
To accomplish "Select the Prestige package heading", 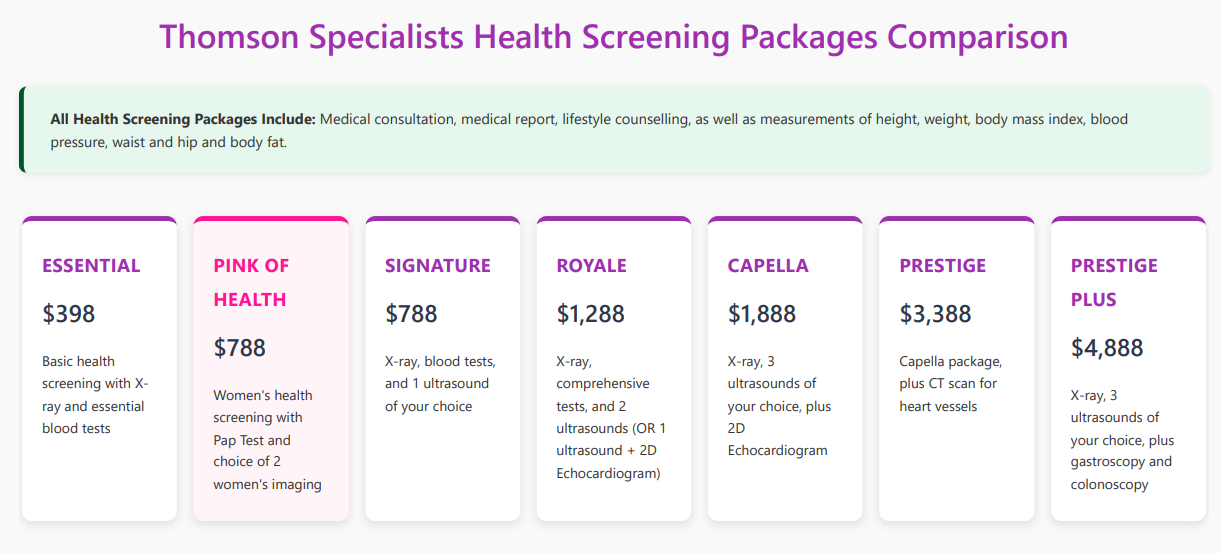I will (x=942, y=265).
